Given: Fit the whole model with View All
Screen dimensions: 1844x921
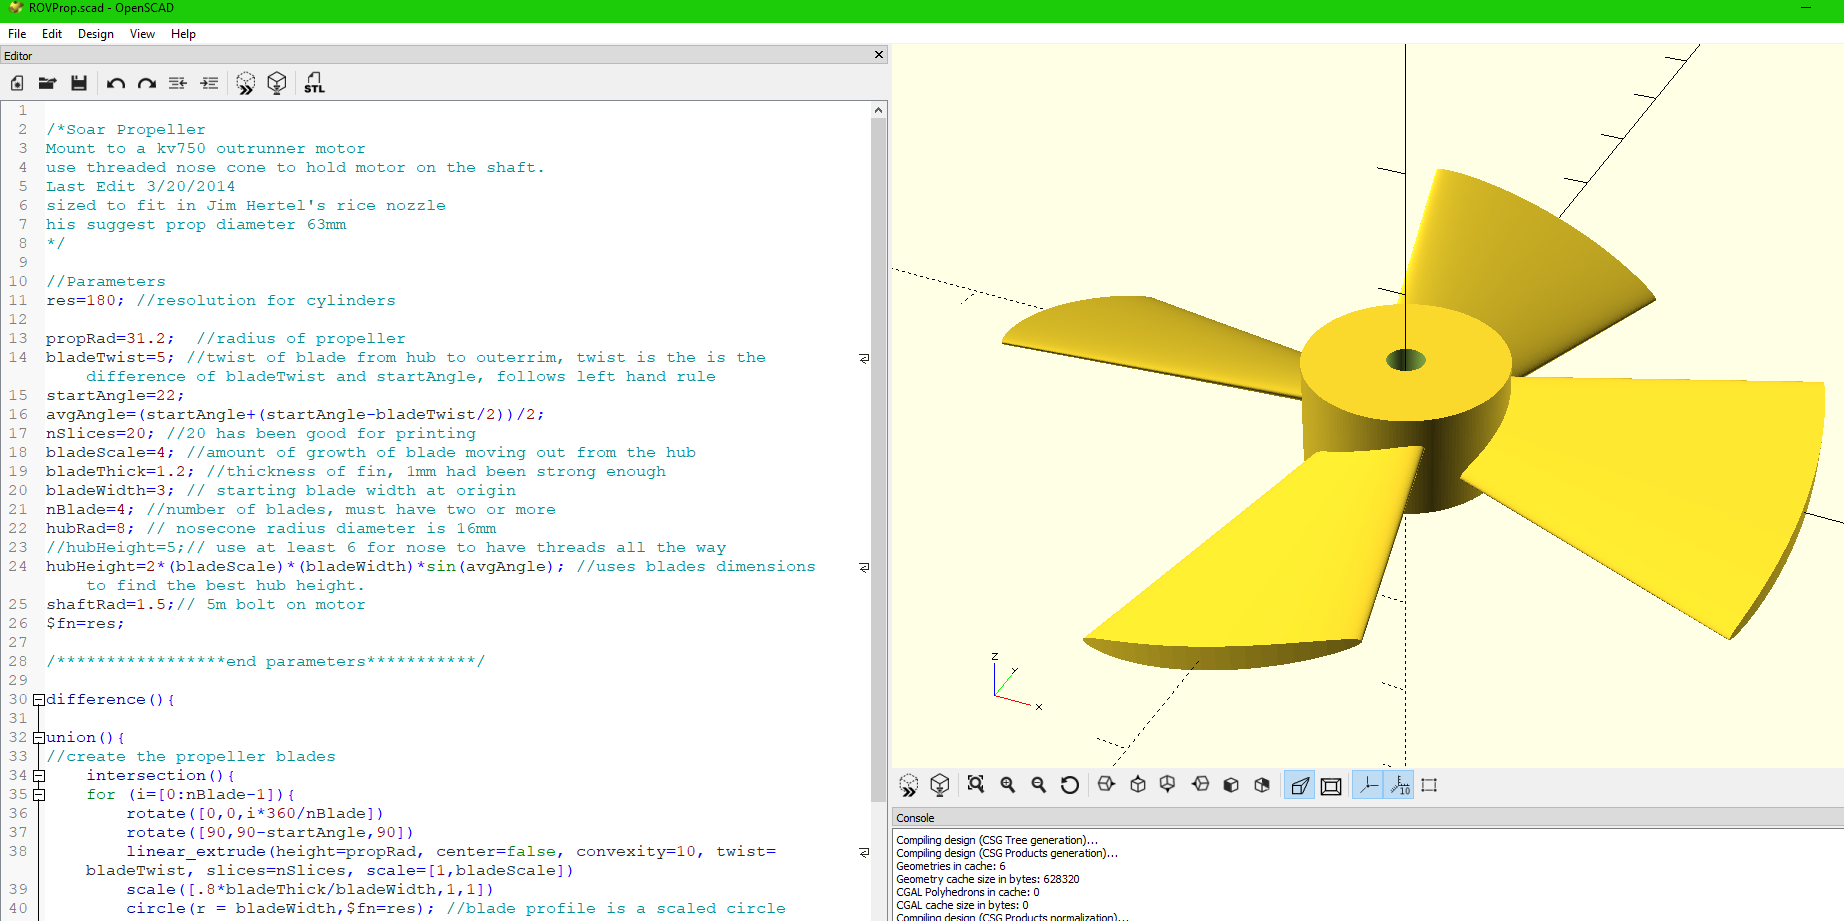Looking at the screenshot, I should point(976,785).
